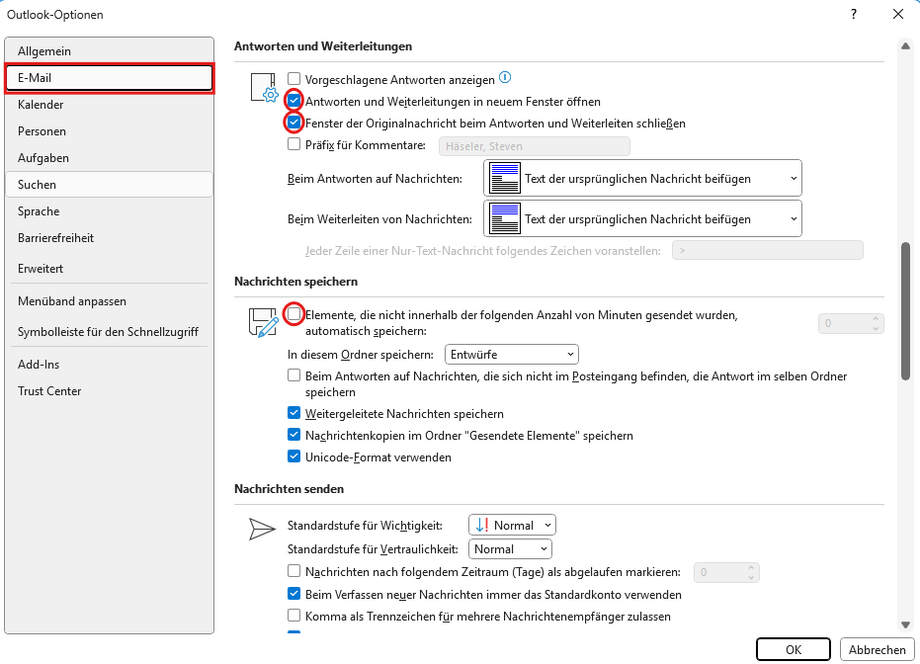Click the vertical scrollbar thumb
The width and height of the screenshot is (920, 664).
[905, 311]
